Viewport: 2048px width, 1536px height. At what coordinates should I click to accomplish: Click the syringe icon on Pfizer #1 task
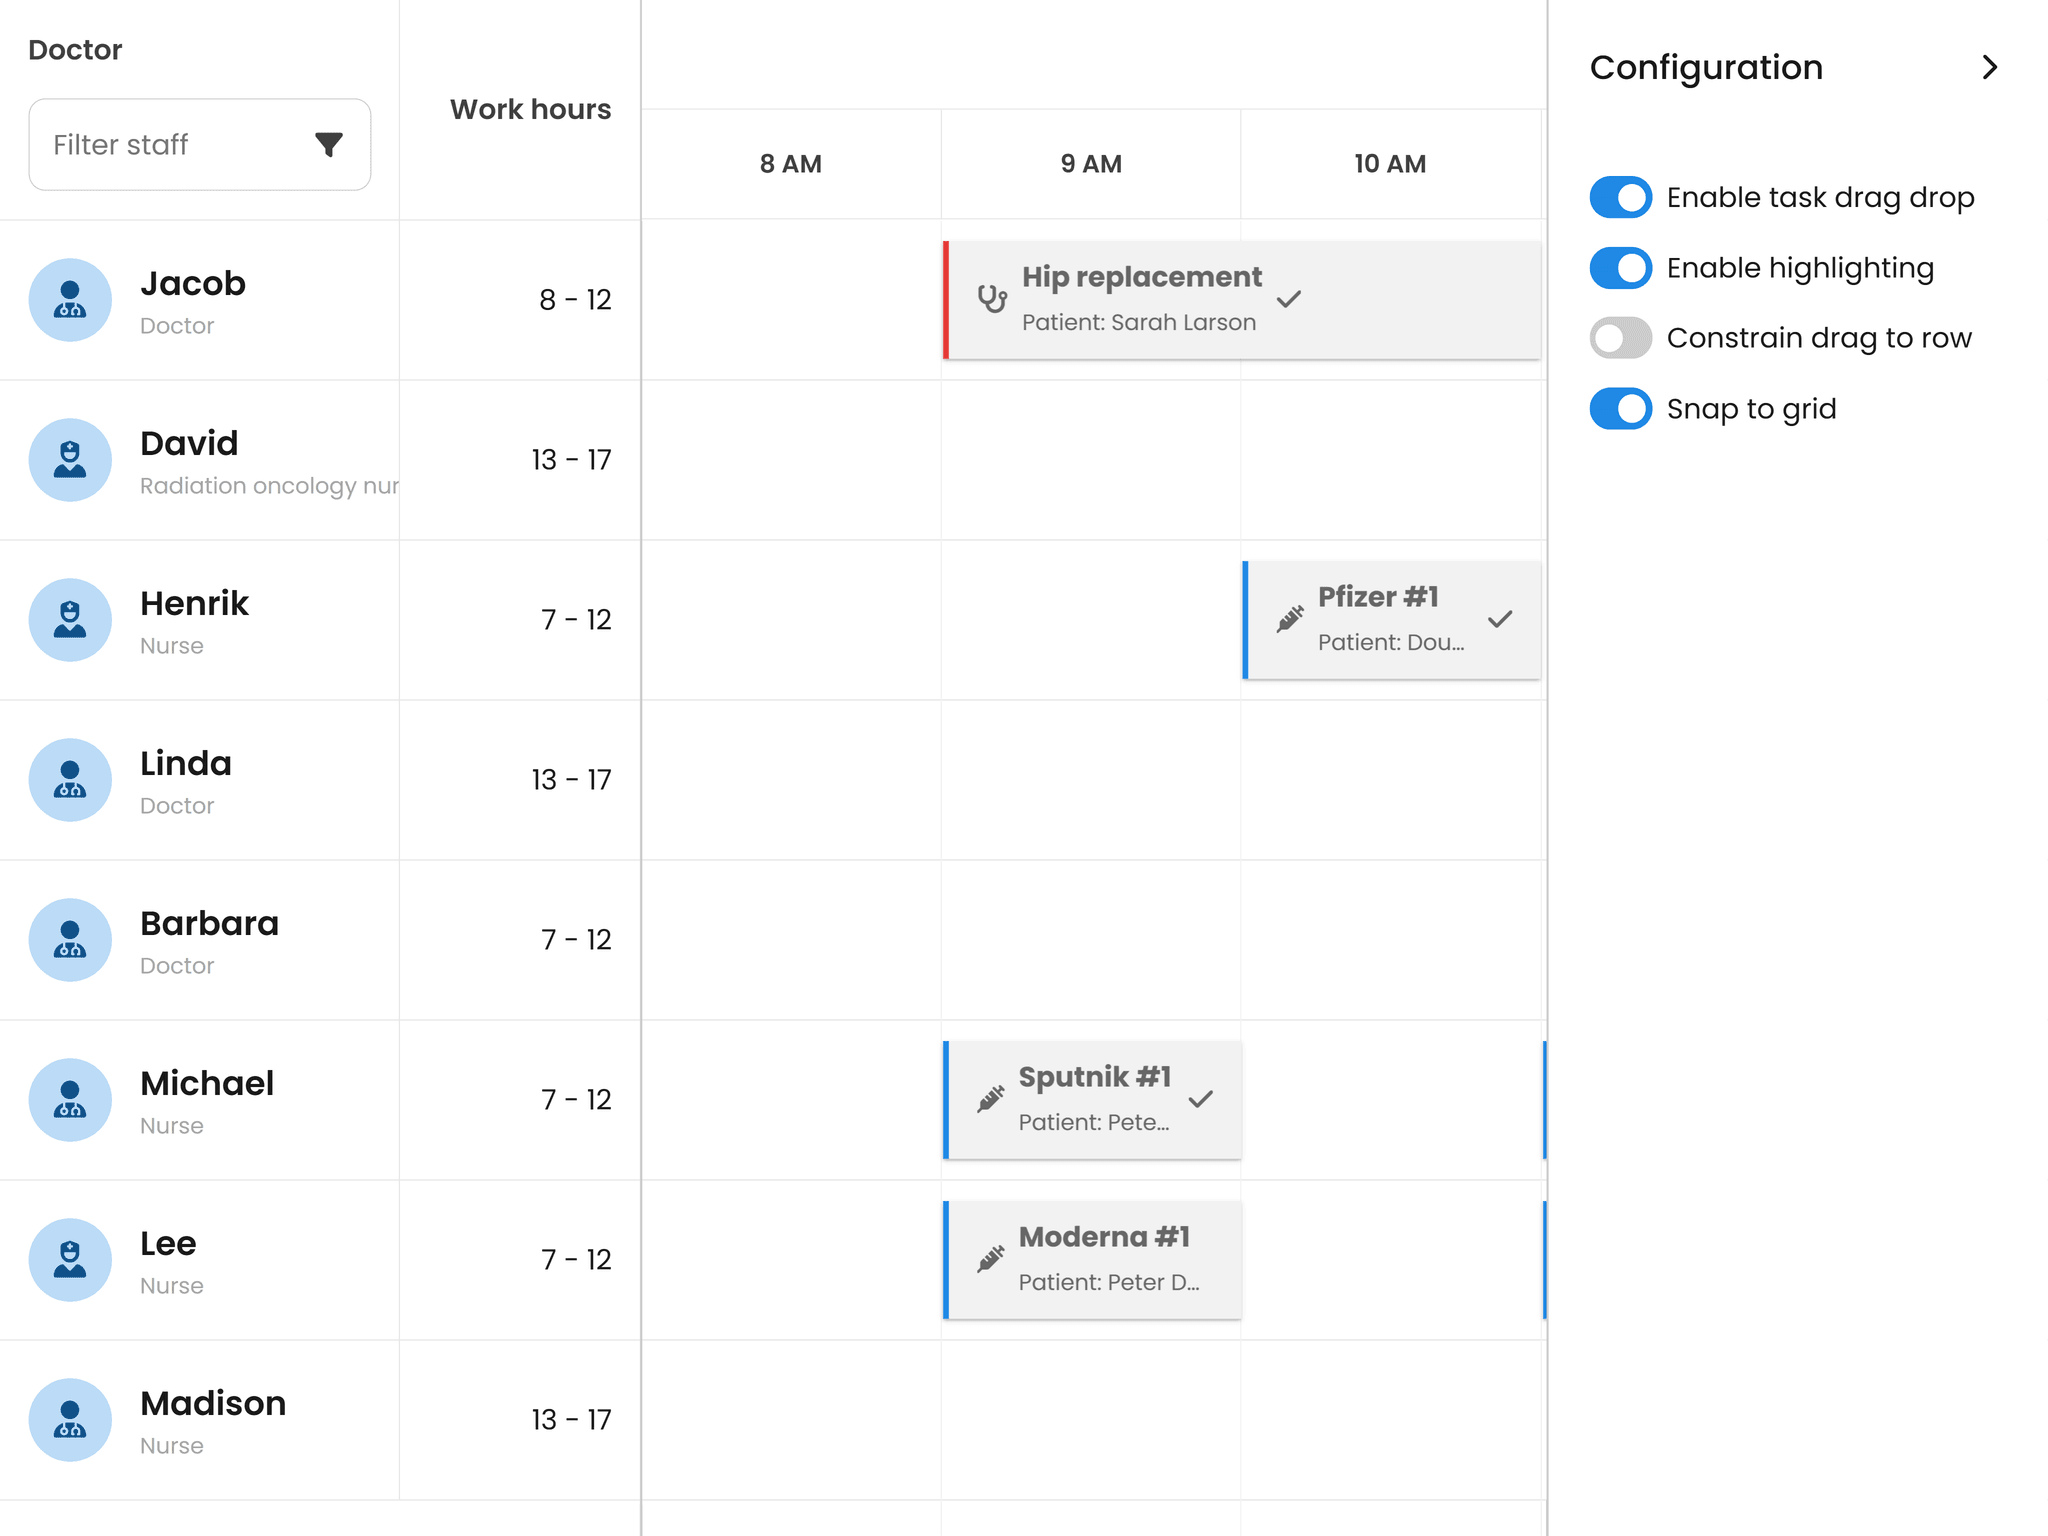(1288, 618)
